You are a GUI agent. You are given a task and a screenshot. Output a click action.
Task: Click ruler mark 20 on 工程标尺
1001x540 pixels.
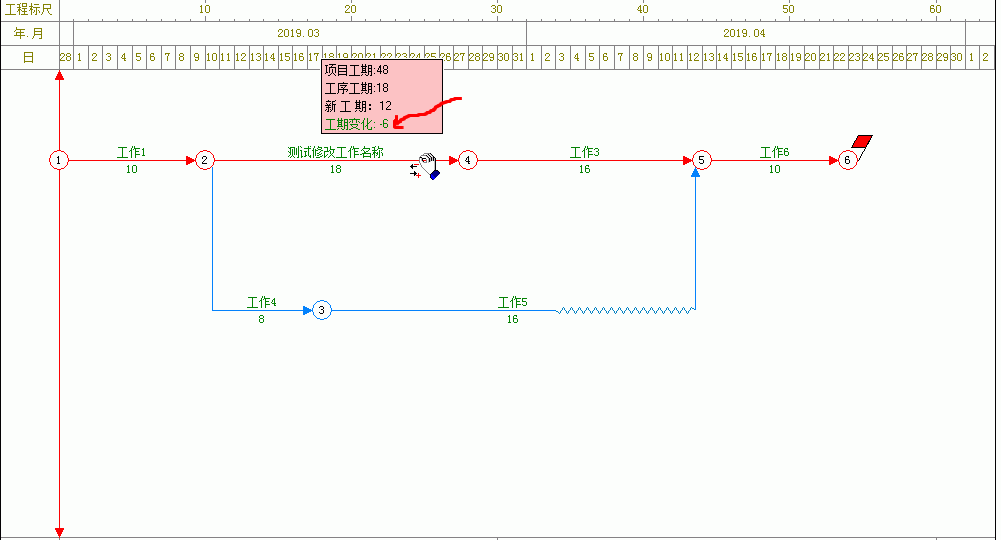[x=350, y=9]
